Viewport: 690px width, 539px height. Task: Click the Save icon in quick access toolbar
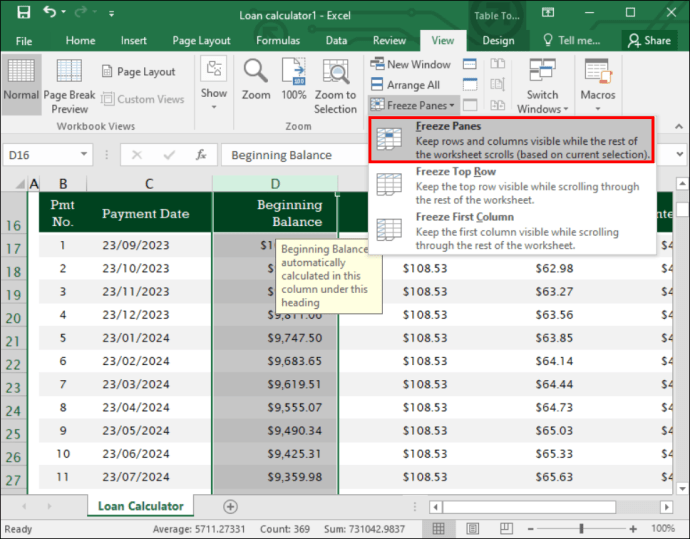[x=23, y=12]
